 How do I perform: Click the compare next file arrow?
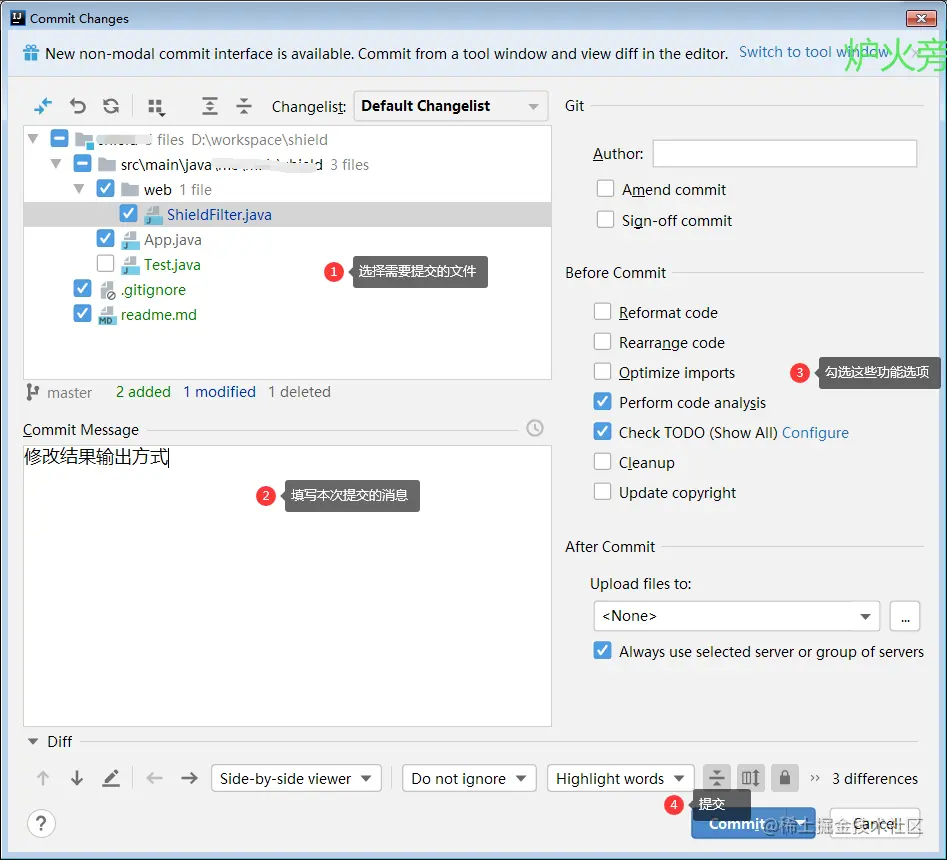tap(190, 778)
